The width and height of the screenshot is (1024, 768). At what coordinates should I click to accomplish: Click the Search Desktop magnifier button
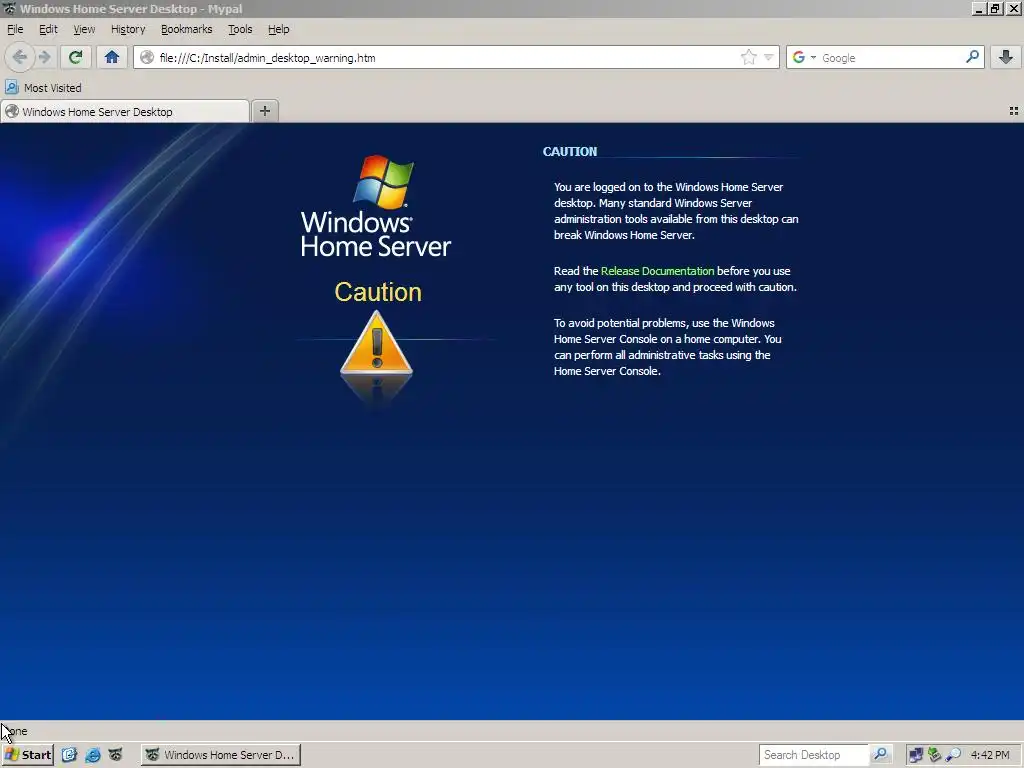pos(880,754)
